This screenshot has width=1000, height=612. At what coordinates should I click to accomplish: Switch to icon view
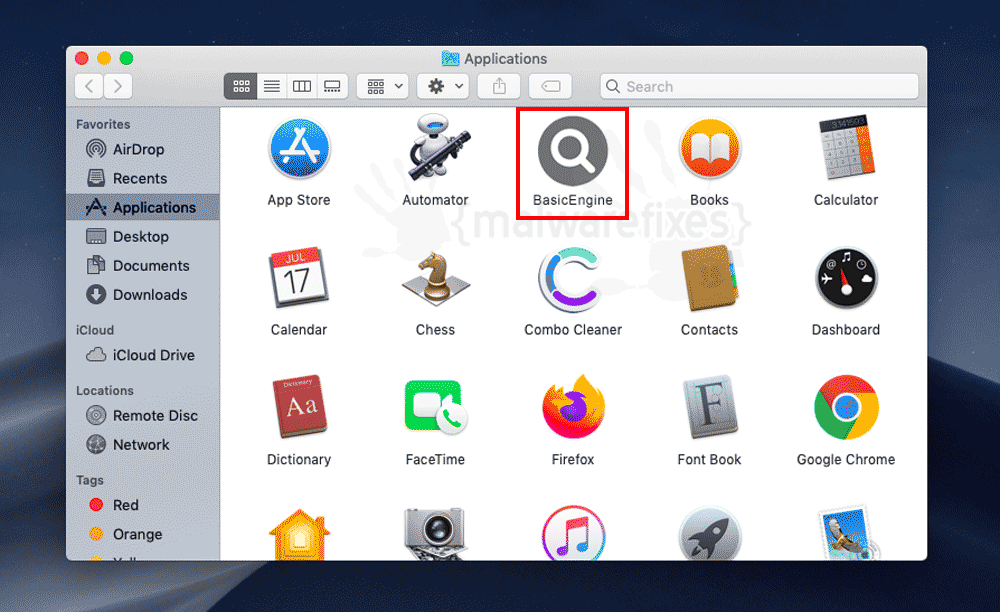pos(241,86)
